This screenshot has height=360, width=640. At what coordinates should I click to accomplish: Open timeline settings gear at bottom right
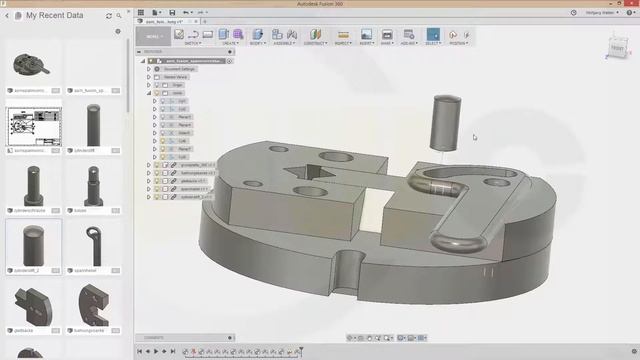634,351
